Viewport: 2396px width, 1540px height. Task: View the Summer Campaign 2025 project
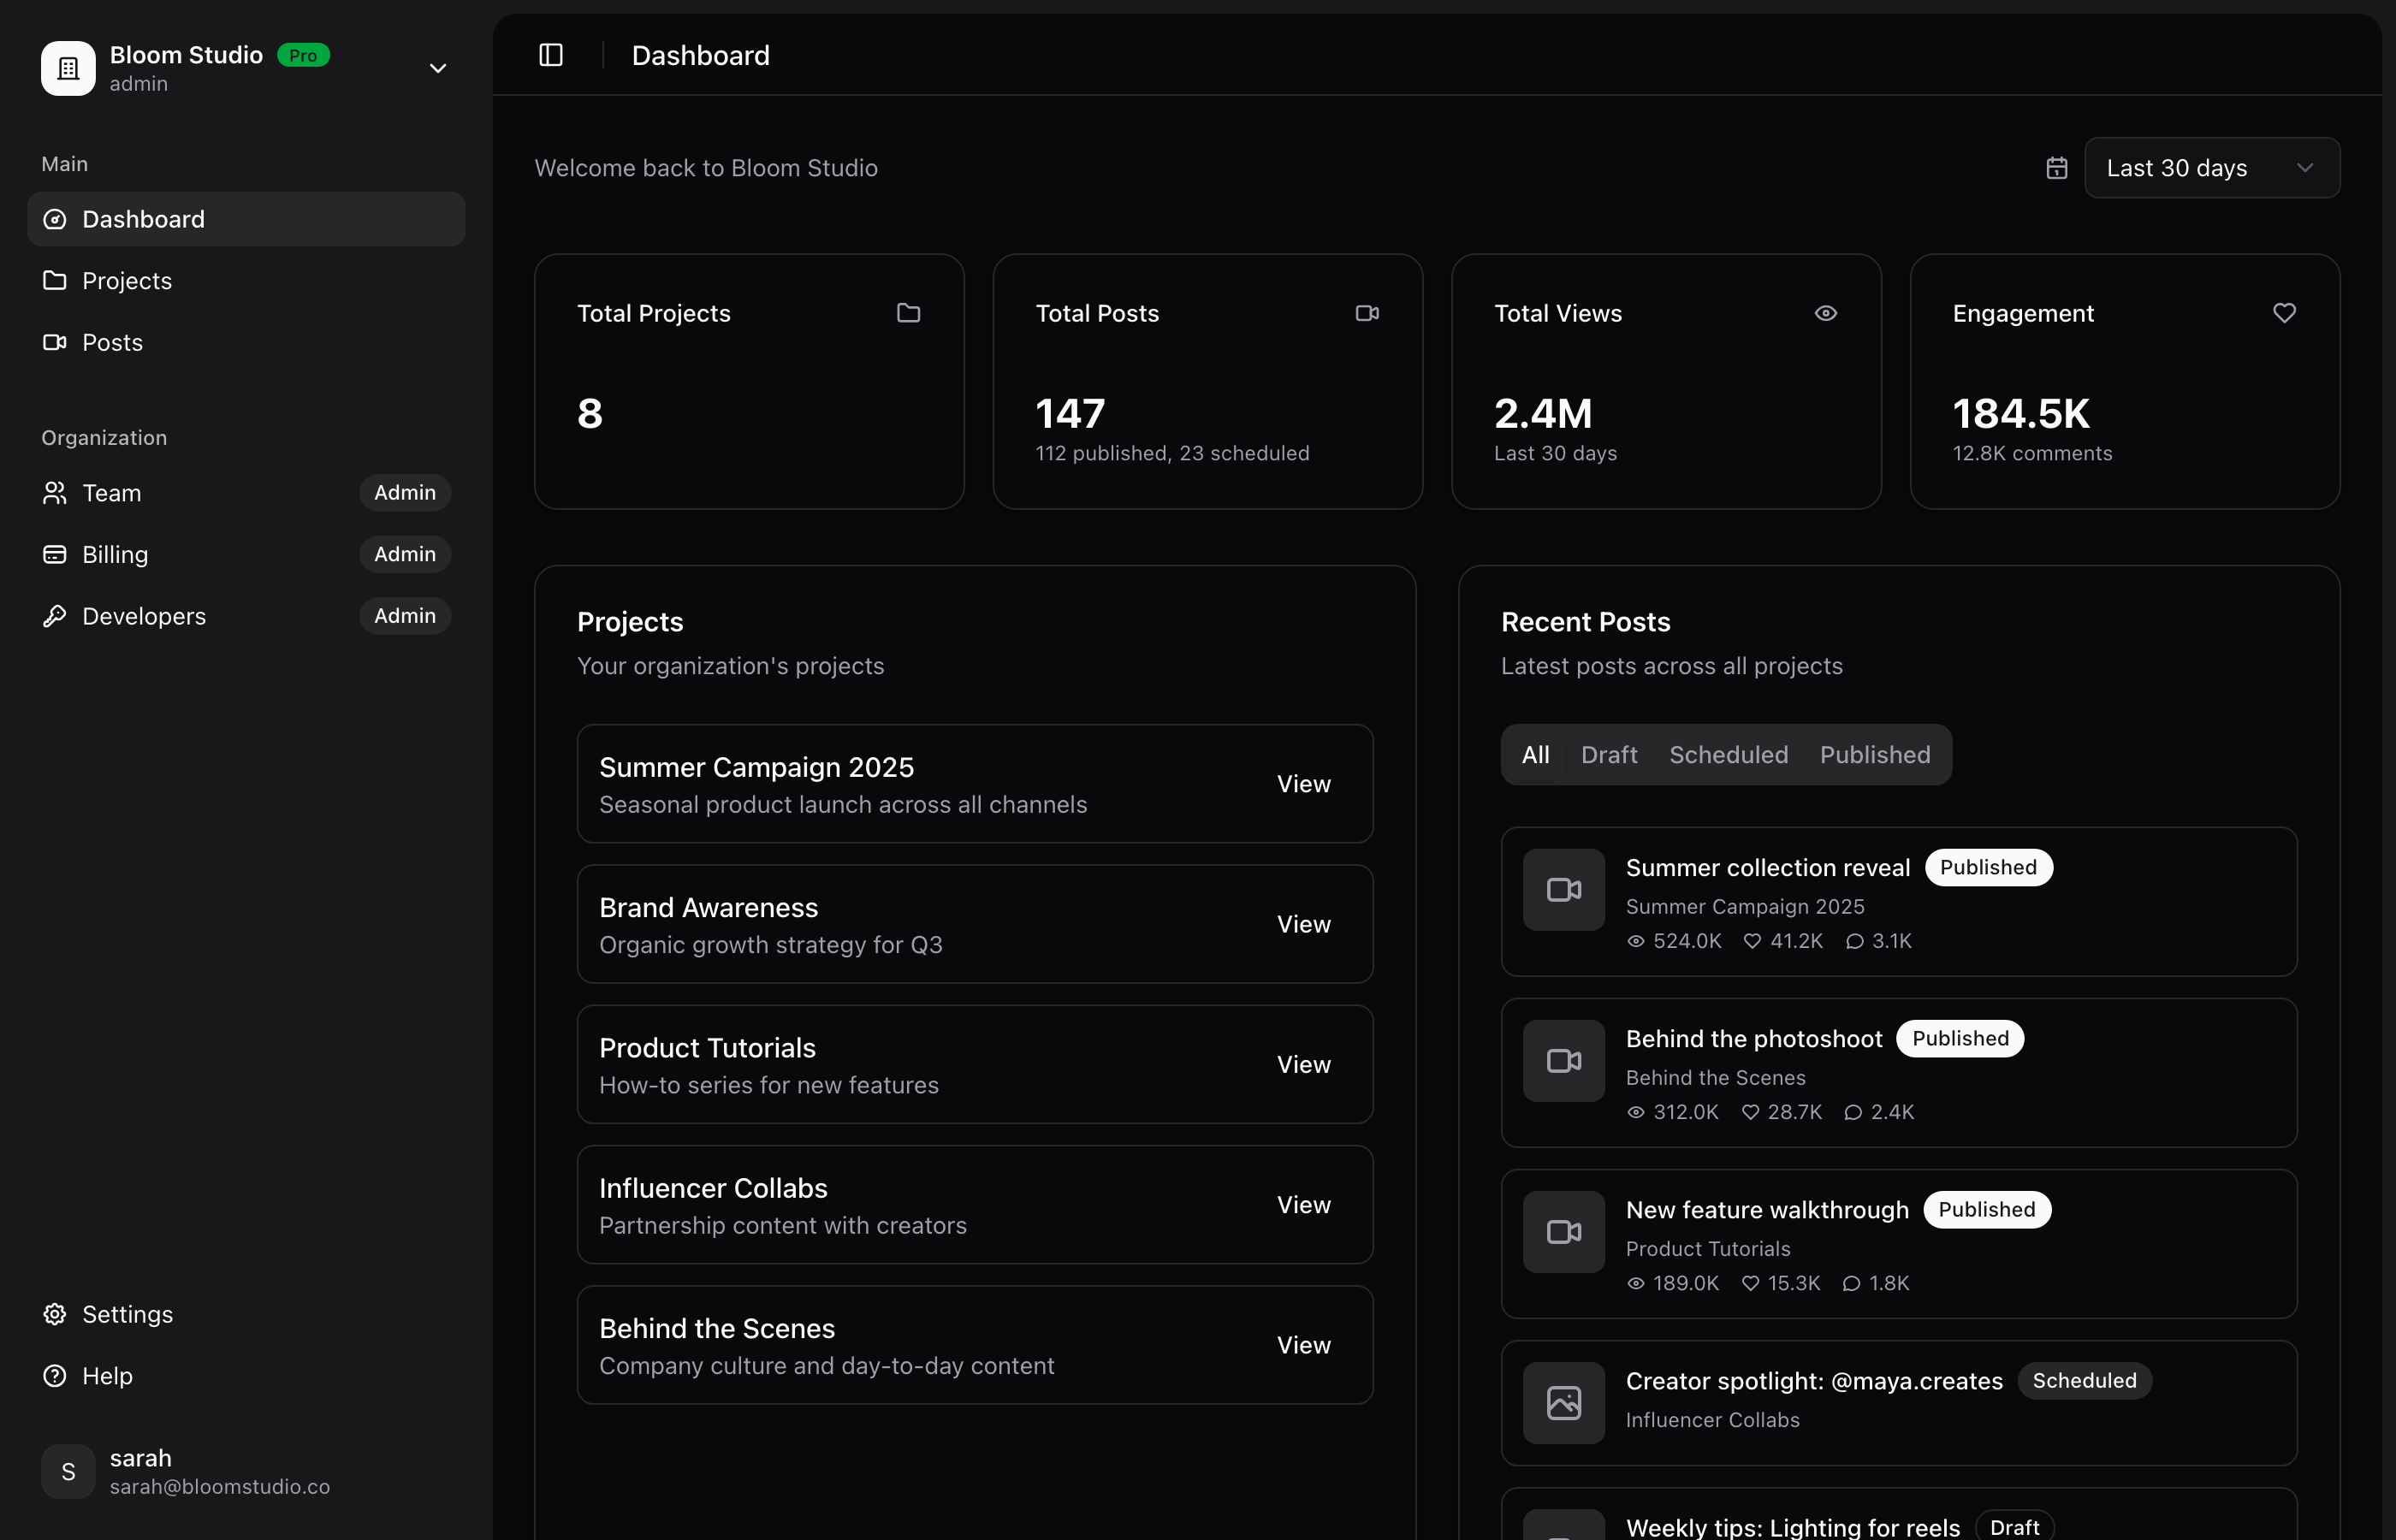1304,784
